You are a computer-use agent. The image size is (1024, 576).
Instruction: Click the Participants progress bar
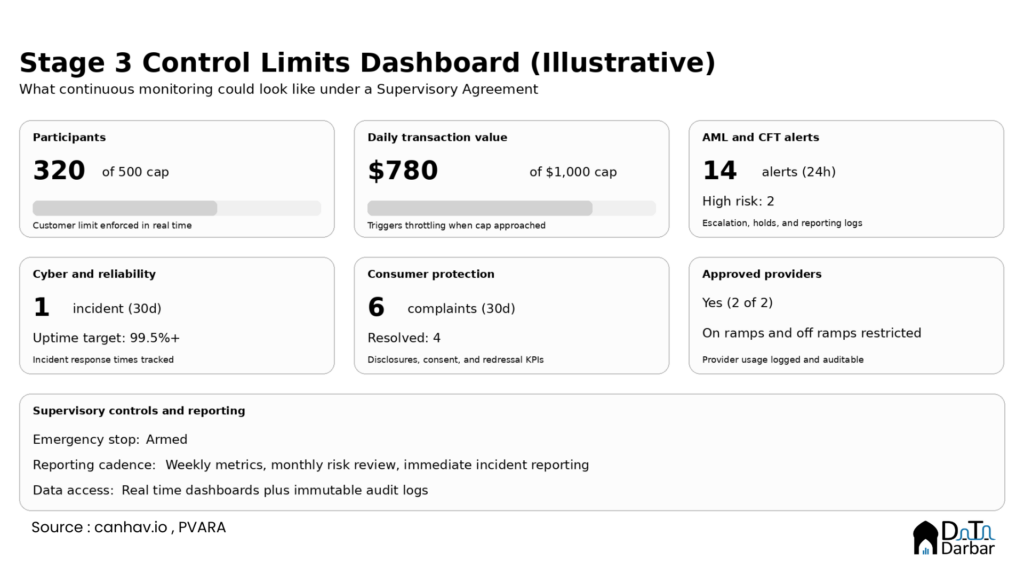click(177, 208)
